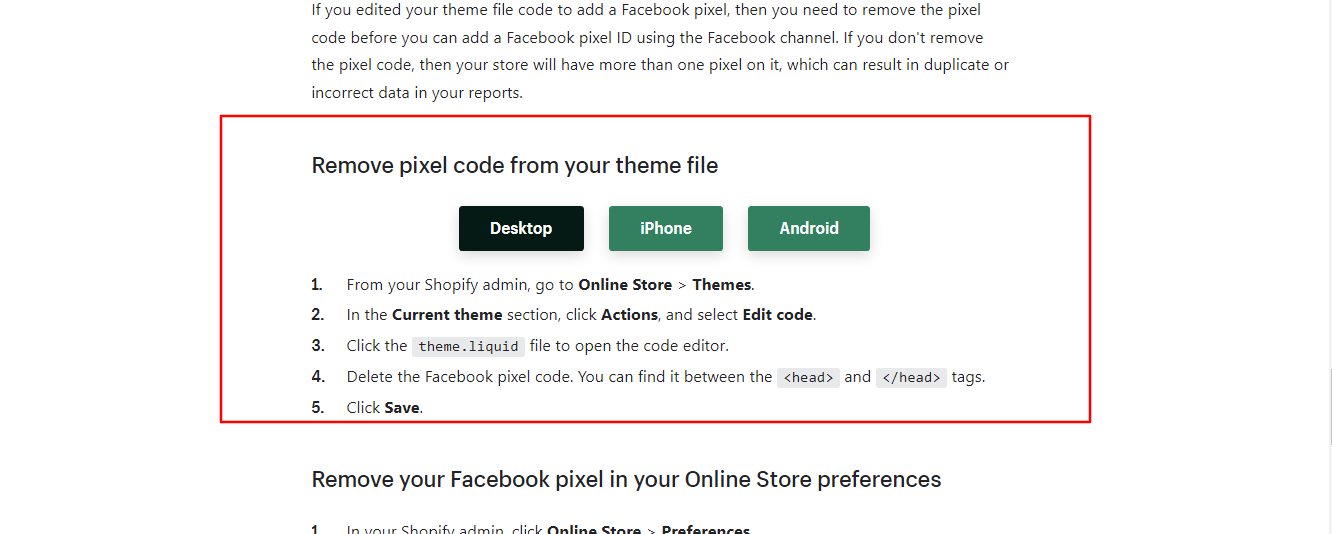Click the intro paragraph about duplicate pixel data
1332x534 pixels.
coord(660,51)
